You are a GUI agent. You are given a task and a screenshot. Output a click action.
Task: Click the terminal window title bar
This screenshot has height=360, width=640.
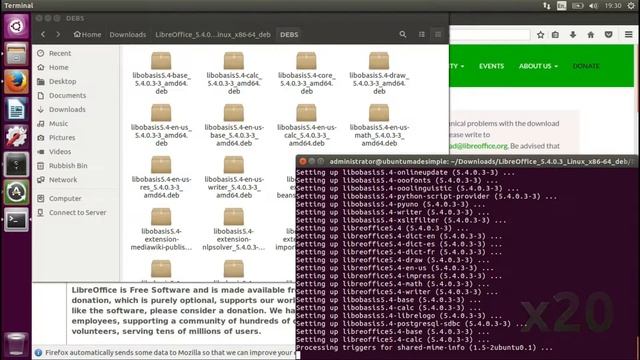coord(467,162)
